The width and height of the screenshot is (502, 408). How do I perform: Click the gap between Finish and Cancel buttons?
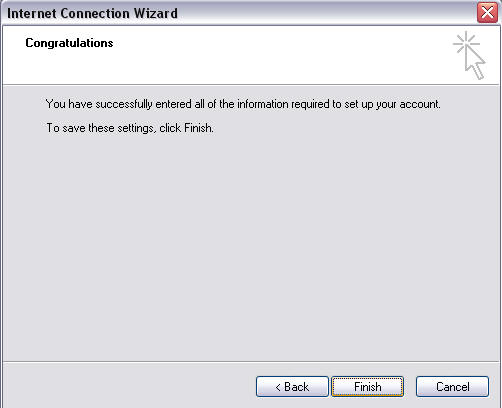pos(410,387)
